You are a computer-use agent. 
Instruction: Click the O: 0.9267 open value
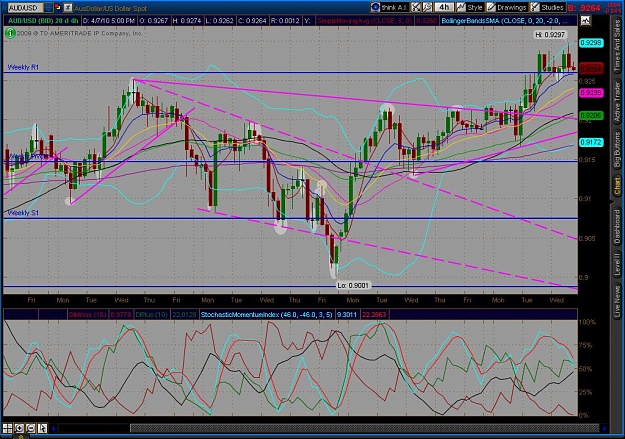(154, 20)
